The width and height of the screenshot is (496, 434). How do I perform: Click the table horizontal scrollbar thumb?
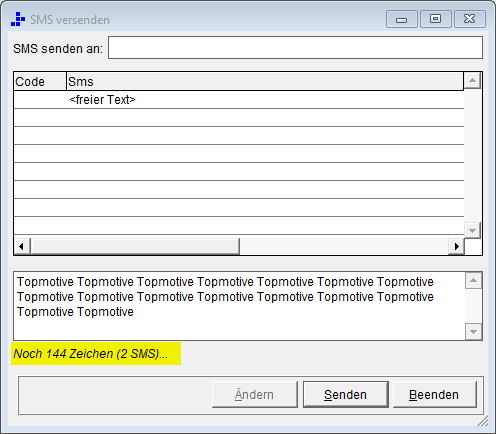click(135, 247)
